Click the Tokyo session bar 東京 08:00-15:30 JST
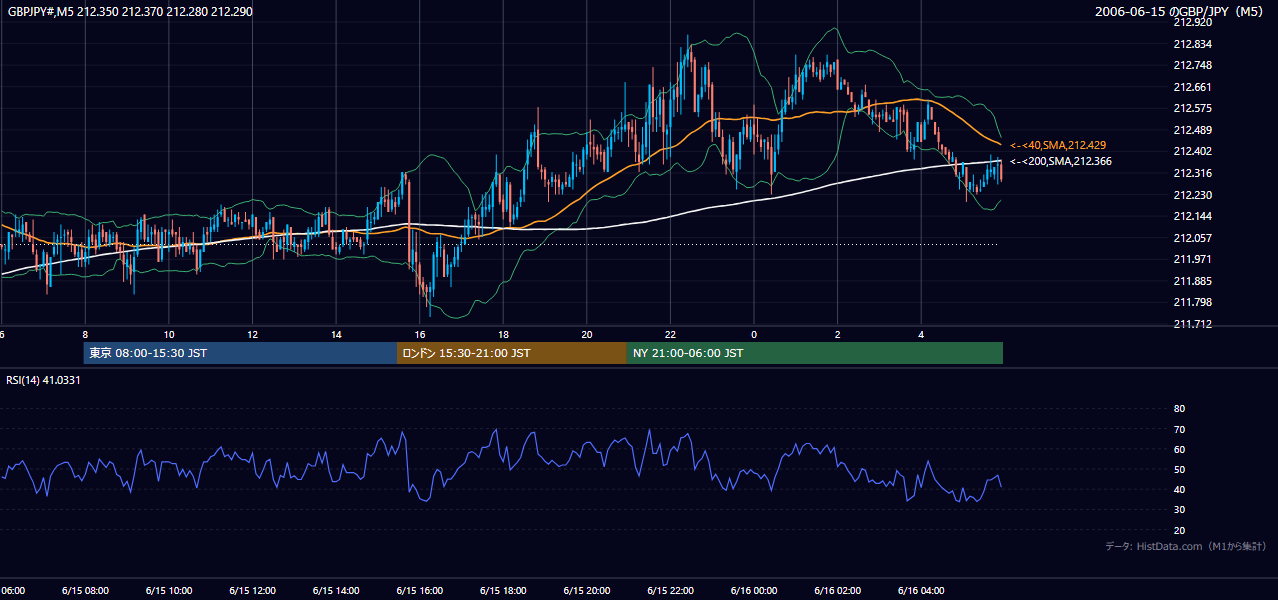 (x=240, y=353)
